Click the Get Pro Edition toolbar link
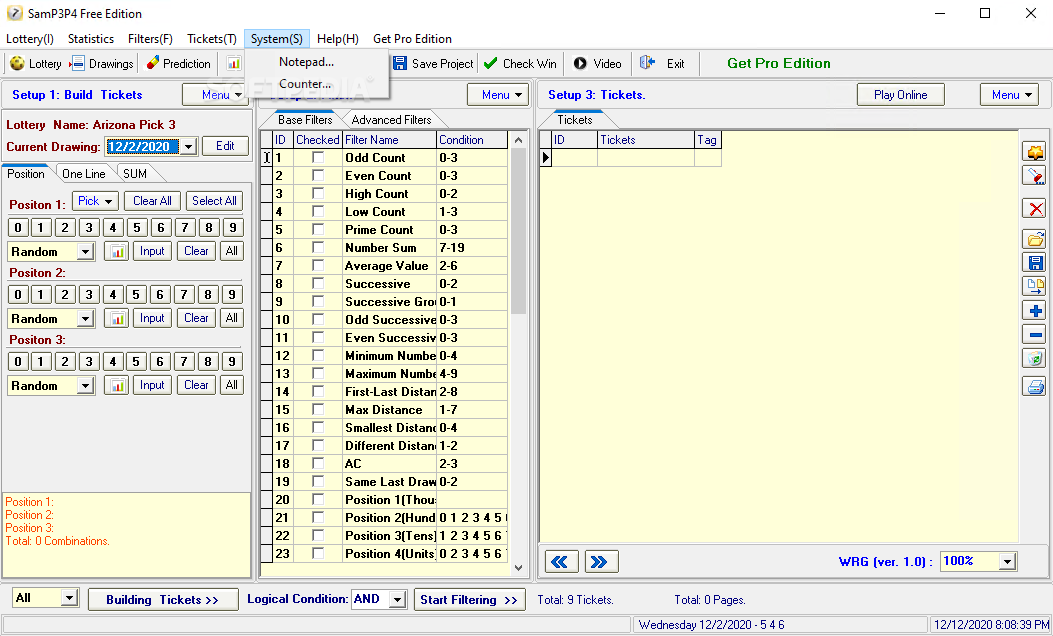Image resolution: width=1053 pixels, height=636 pixels. [778, 63]
